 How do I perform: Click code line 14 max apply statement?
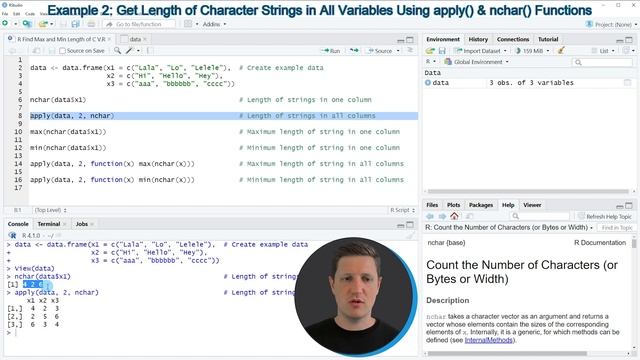pyautogui.click(x=112, y=164)
